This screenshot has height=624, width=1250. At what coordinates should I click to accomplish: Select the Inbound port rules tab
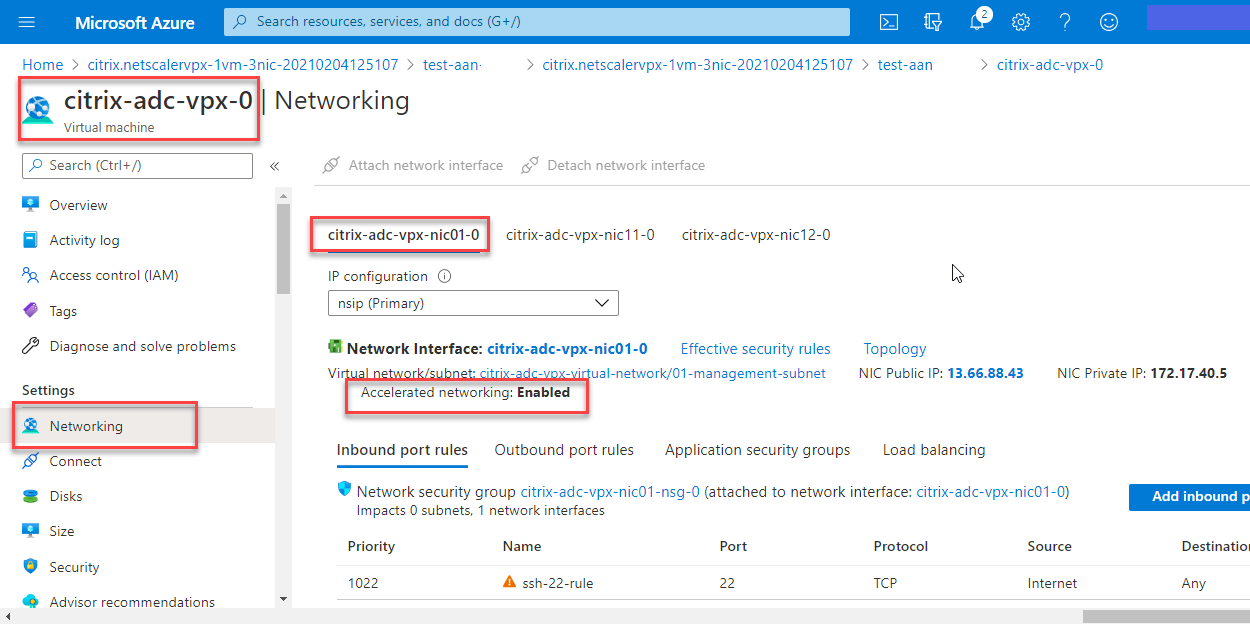coord(402,450)
